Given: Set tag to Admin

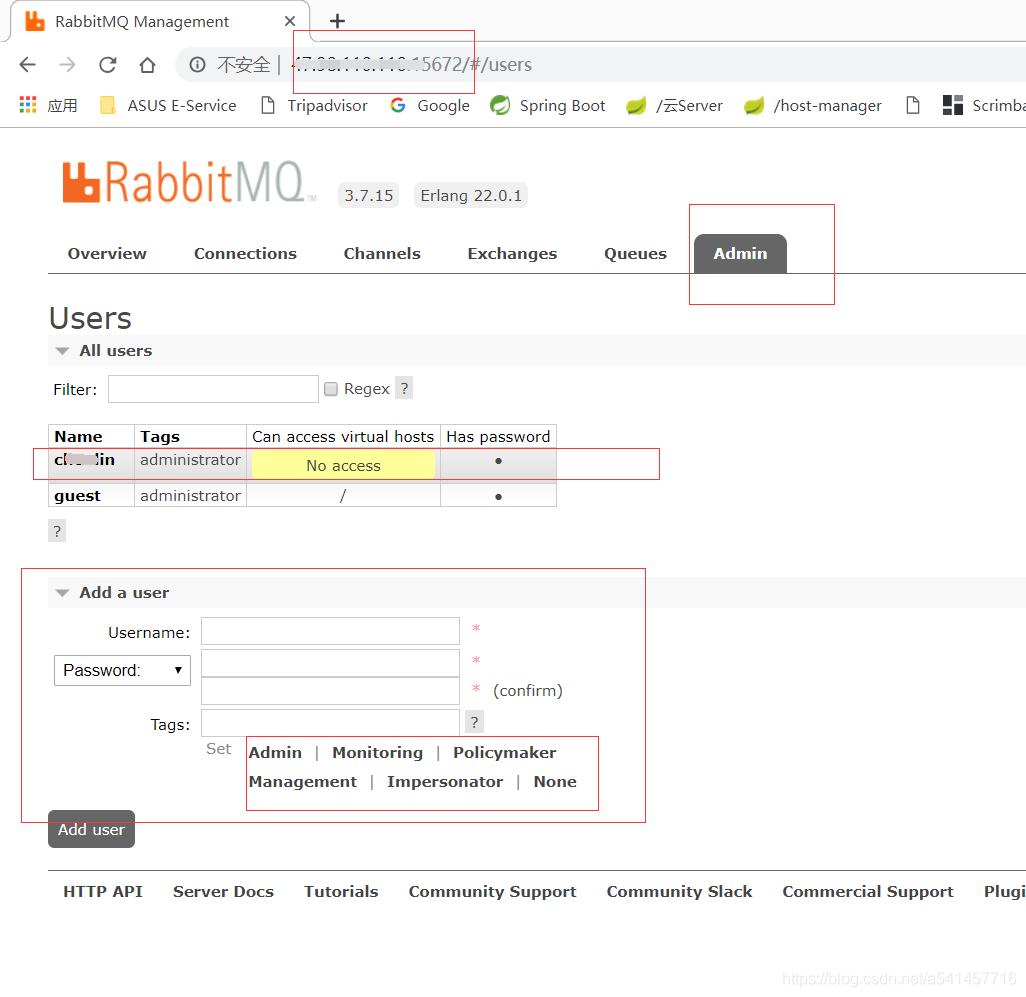Looking at the screenshot, I should [275, 753].
